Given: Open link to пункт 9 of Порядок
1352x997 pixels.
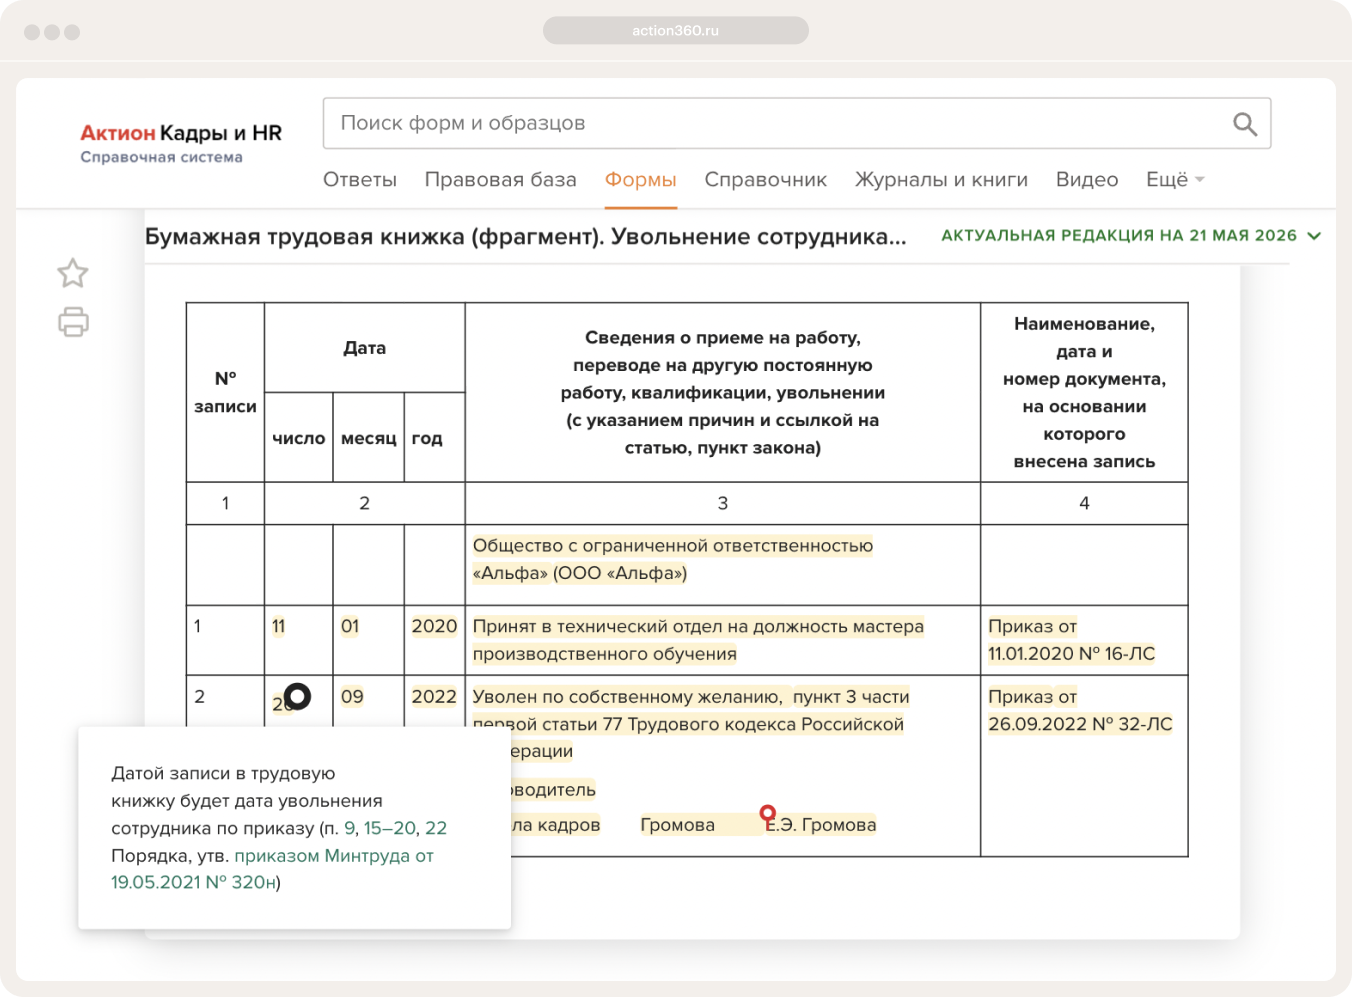Looking at the screenshot, I should click(x=350, y=828).
